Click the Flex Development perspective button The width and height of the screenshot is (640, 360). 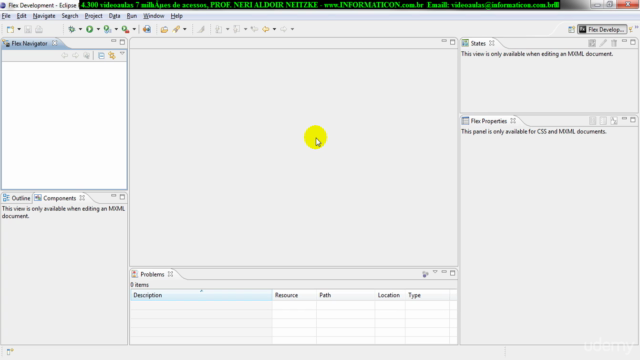tap(602, 29)
